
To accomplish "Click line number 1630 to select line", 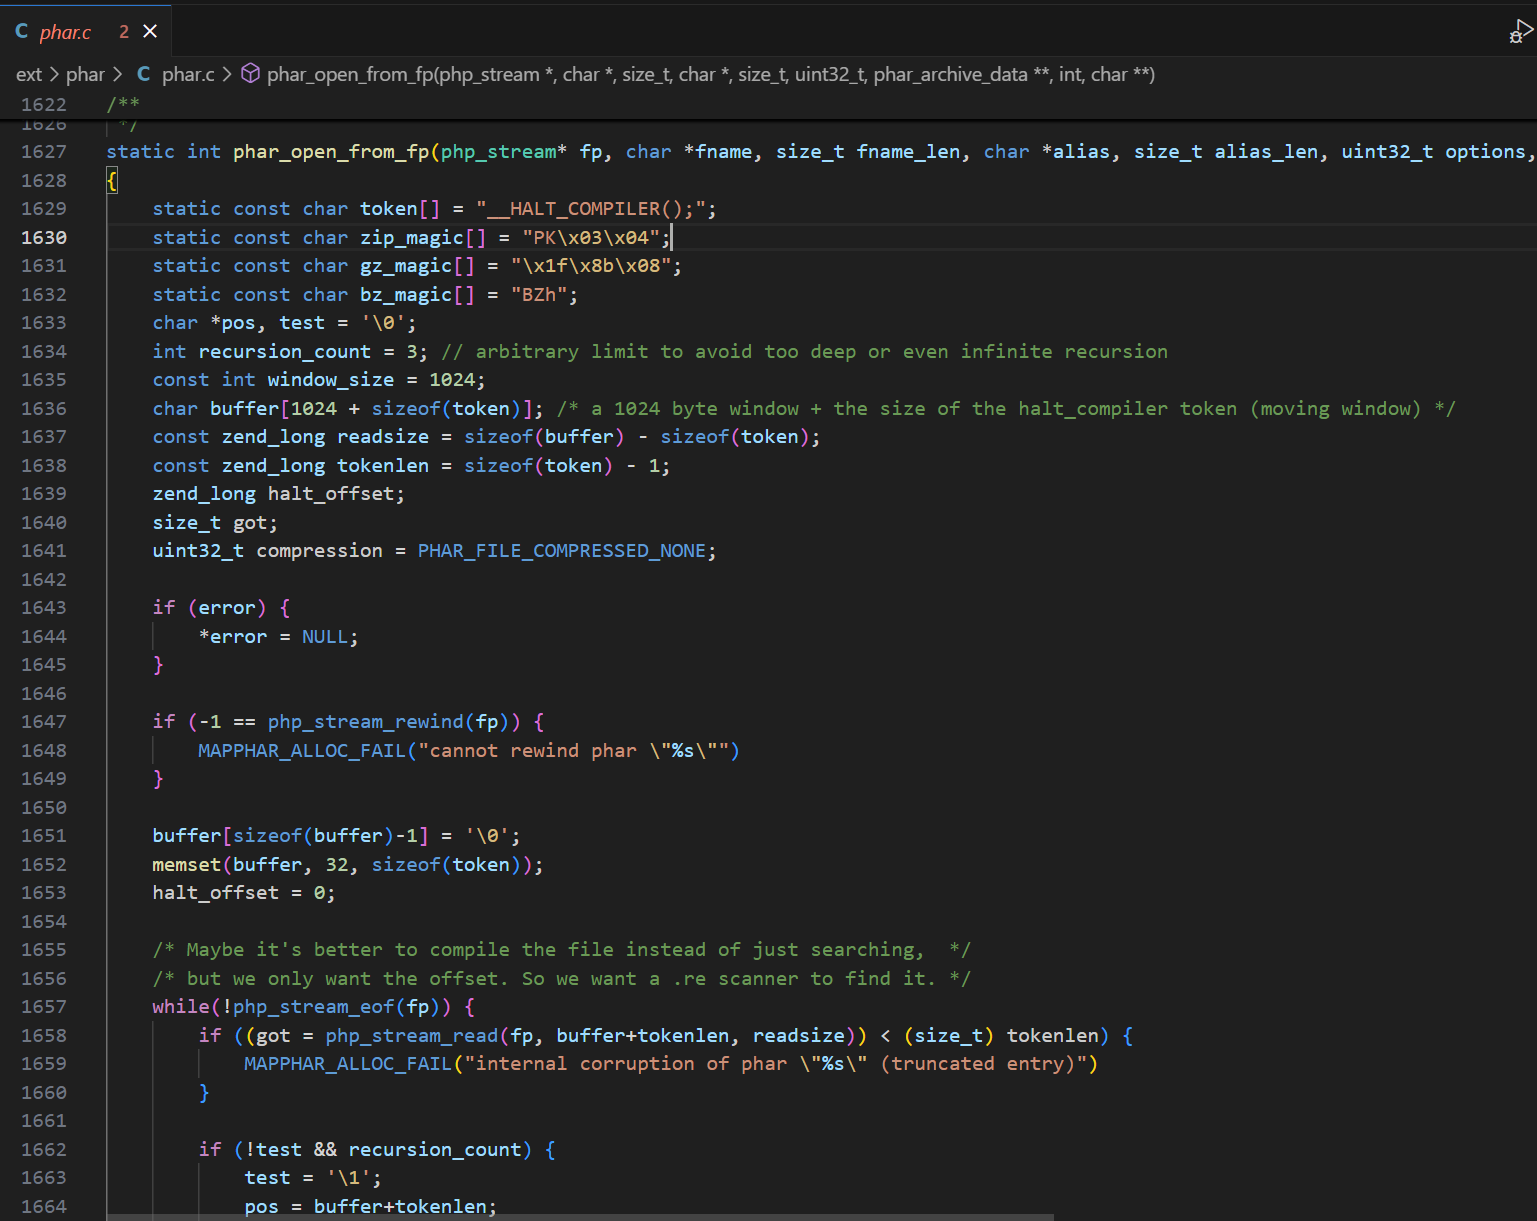I will tap(44, 237).
